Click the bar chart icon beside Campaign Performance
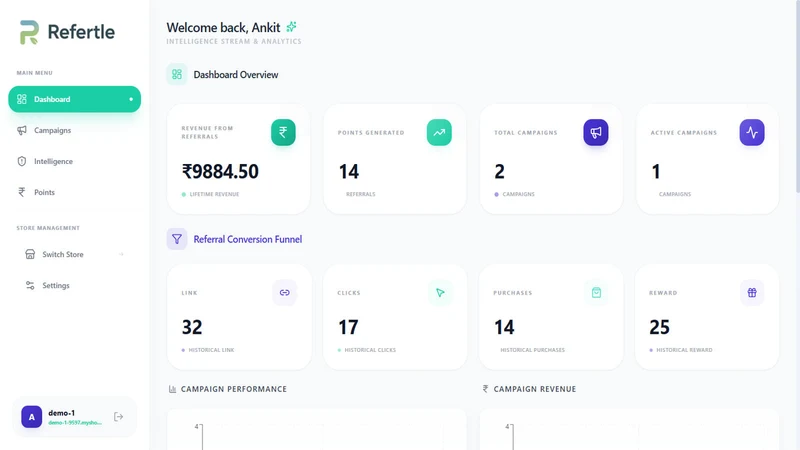 (x=172, y=389)
